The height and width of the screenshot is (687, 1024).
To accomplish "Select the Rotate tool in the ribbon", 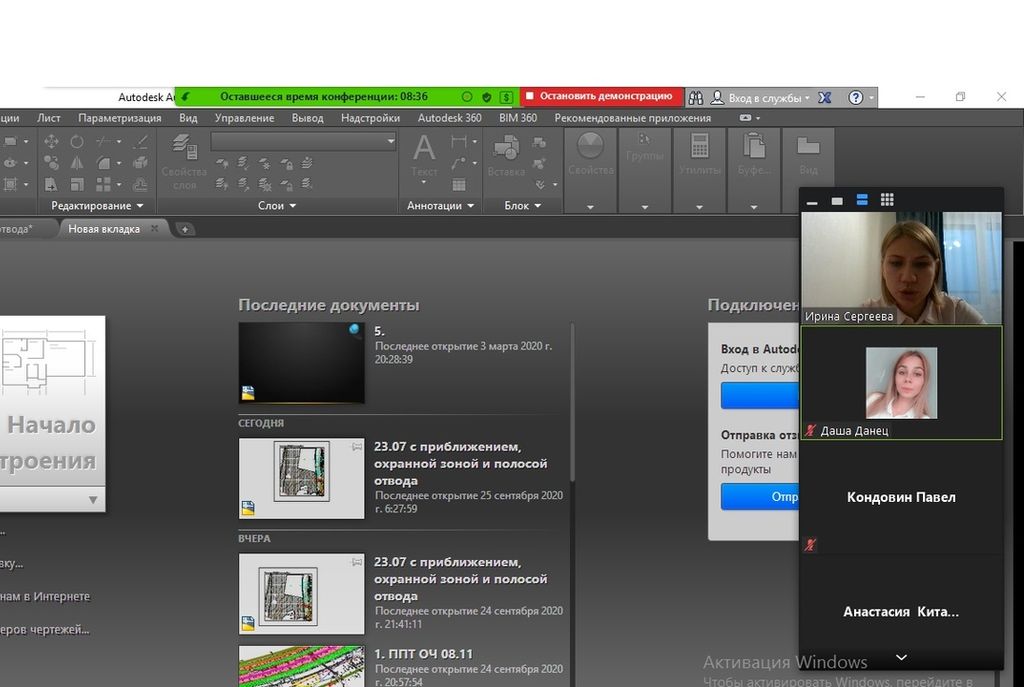I will click(x=77, y=141).
